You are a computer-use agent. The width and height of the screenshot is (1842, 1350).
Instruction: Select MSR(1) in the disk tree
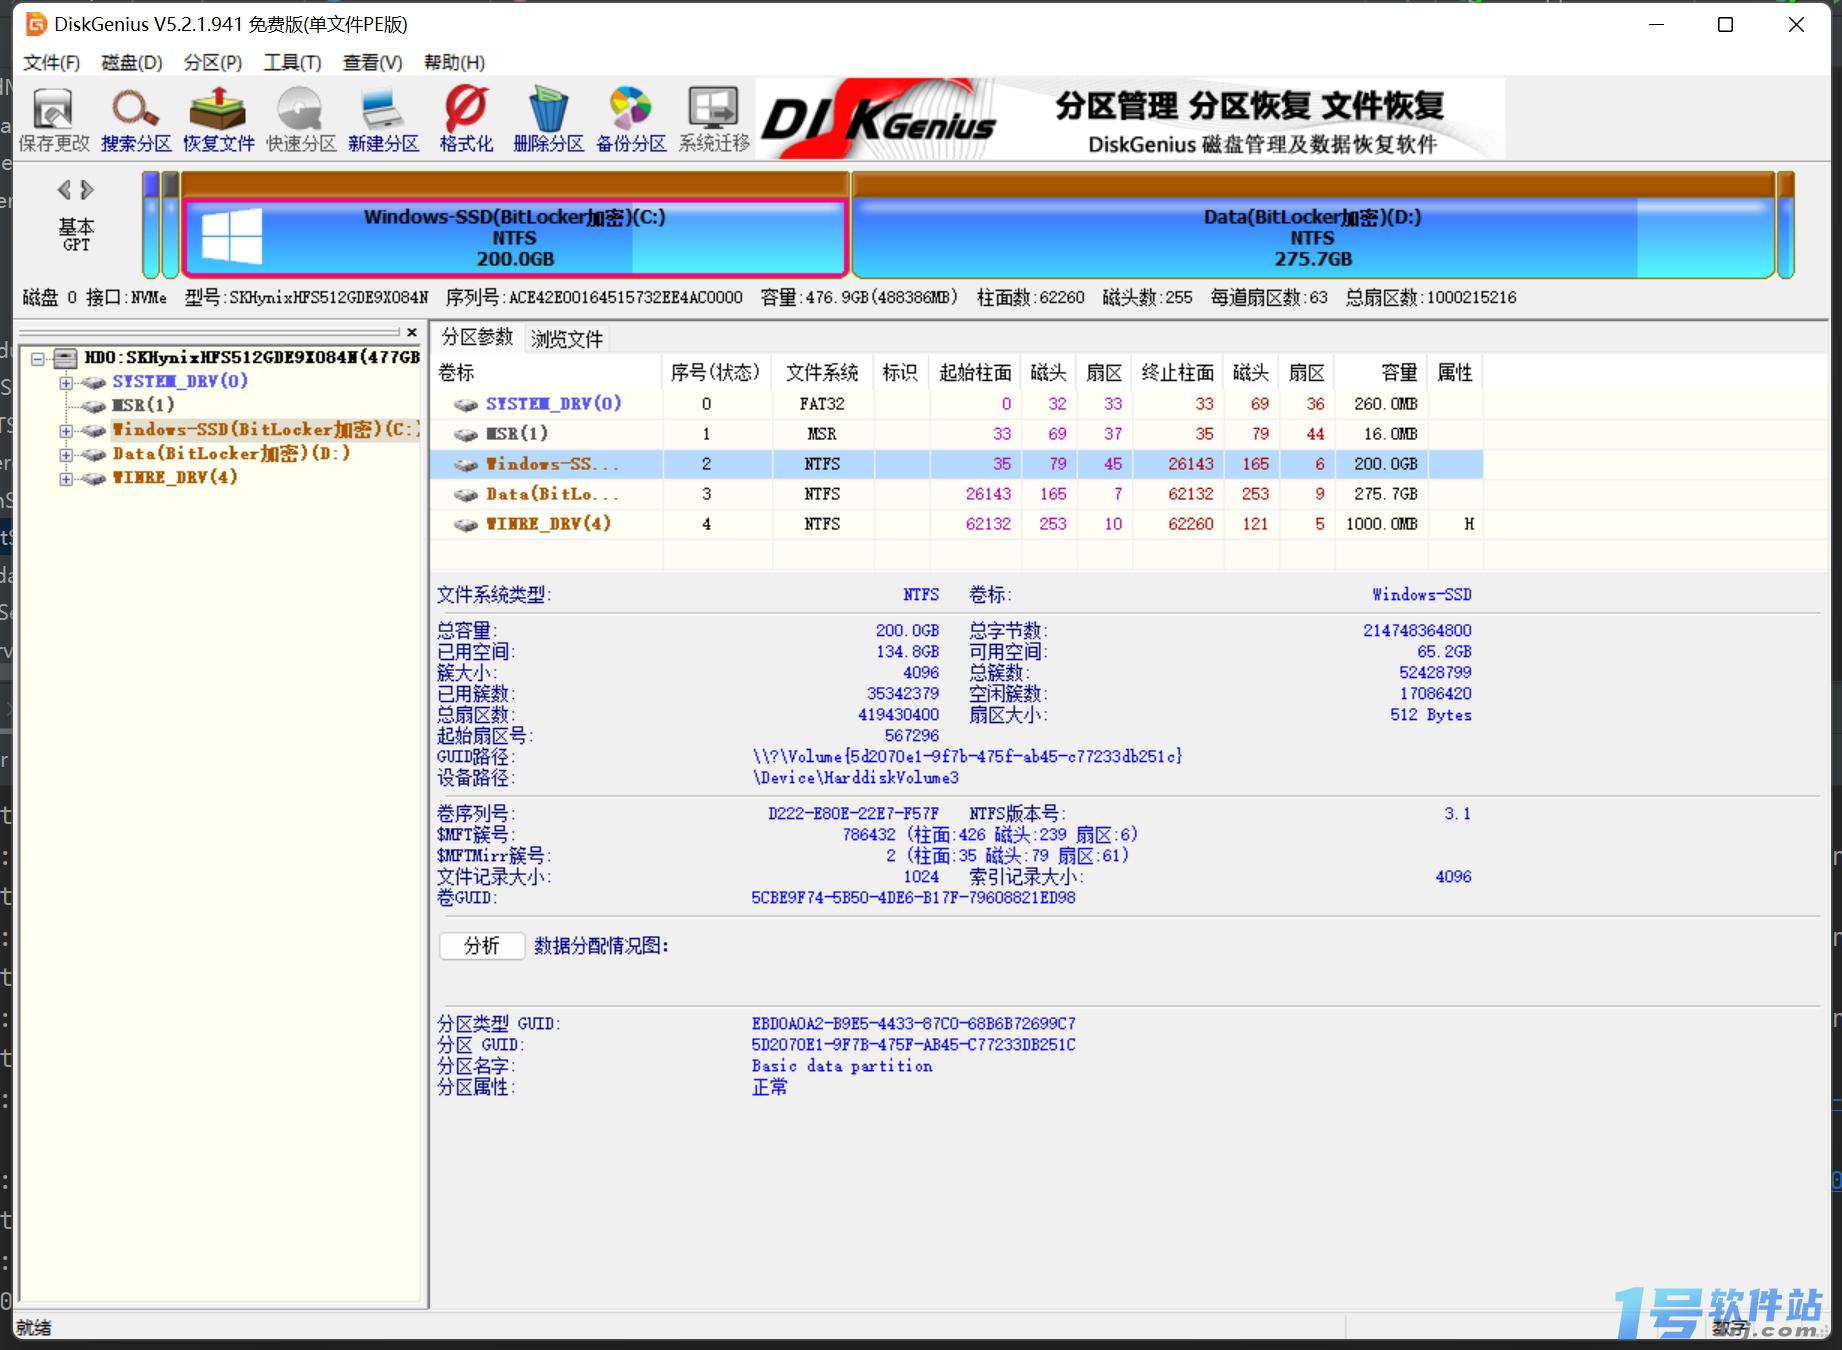click(x=144, y=405)
